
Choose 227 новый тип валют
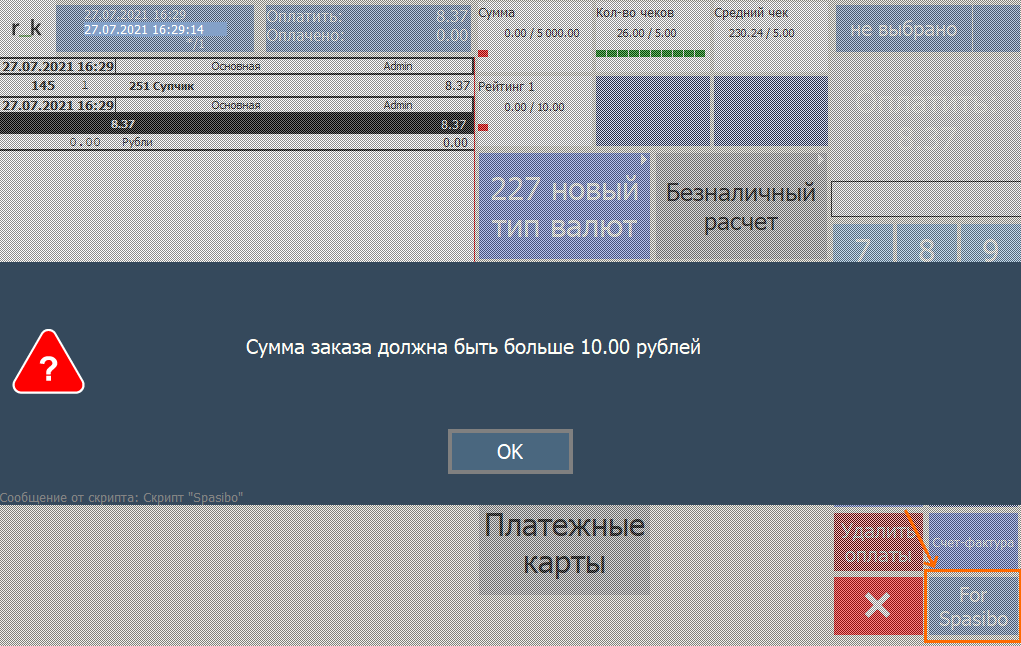(564, 207)
